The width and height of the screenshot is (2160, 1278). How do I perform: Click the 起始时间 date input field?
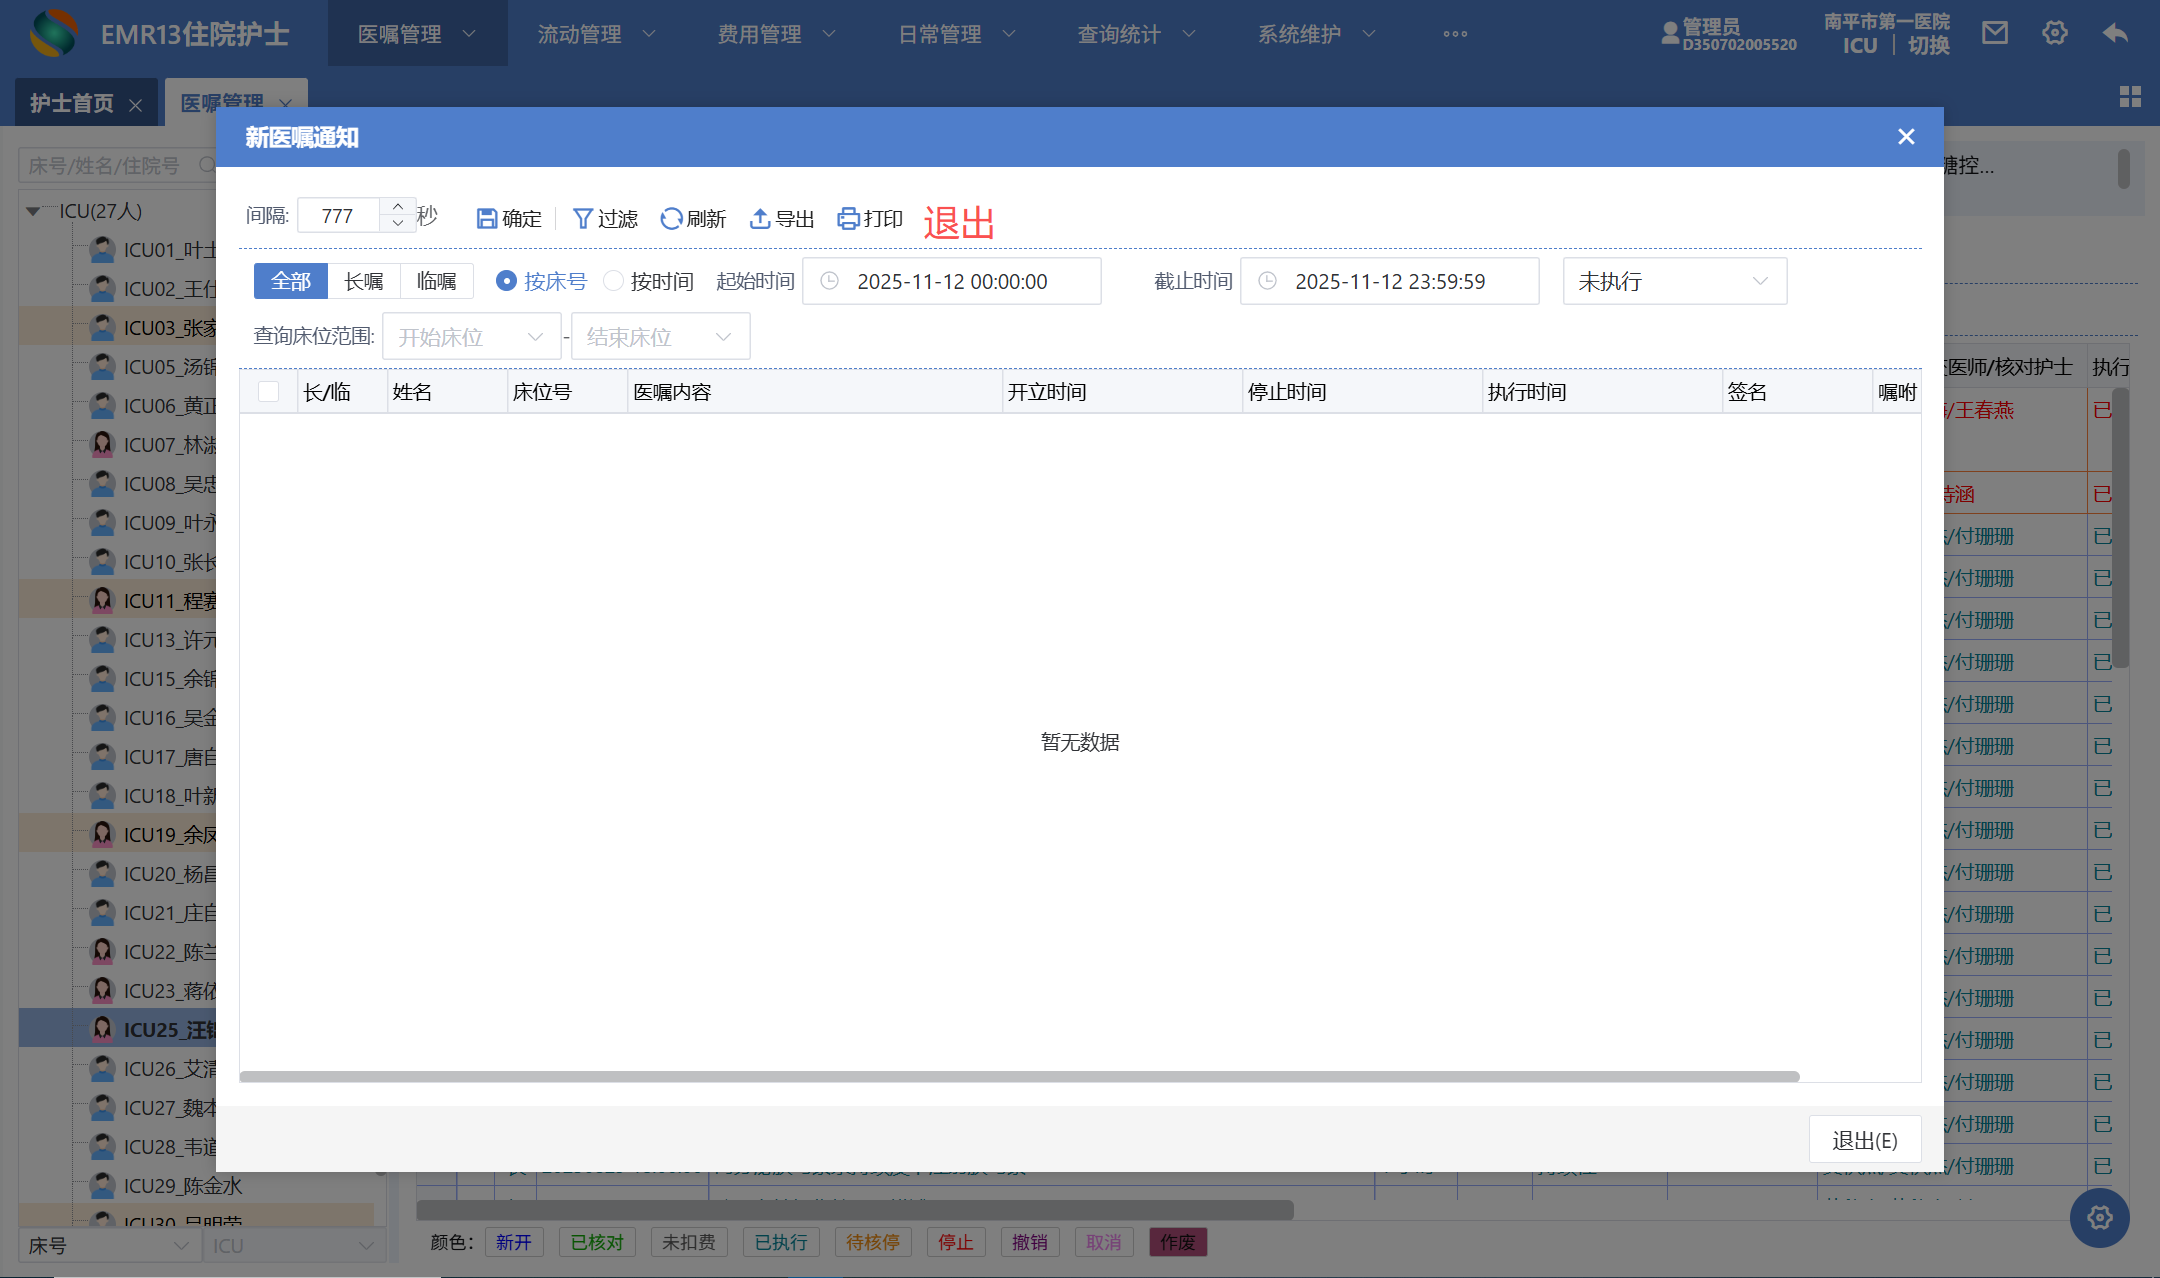(951, 281)
